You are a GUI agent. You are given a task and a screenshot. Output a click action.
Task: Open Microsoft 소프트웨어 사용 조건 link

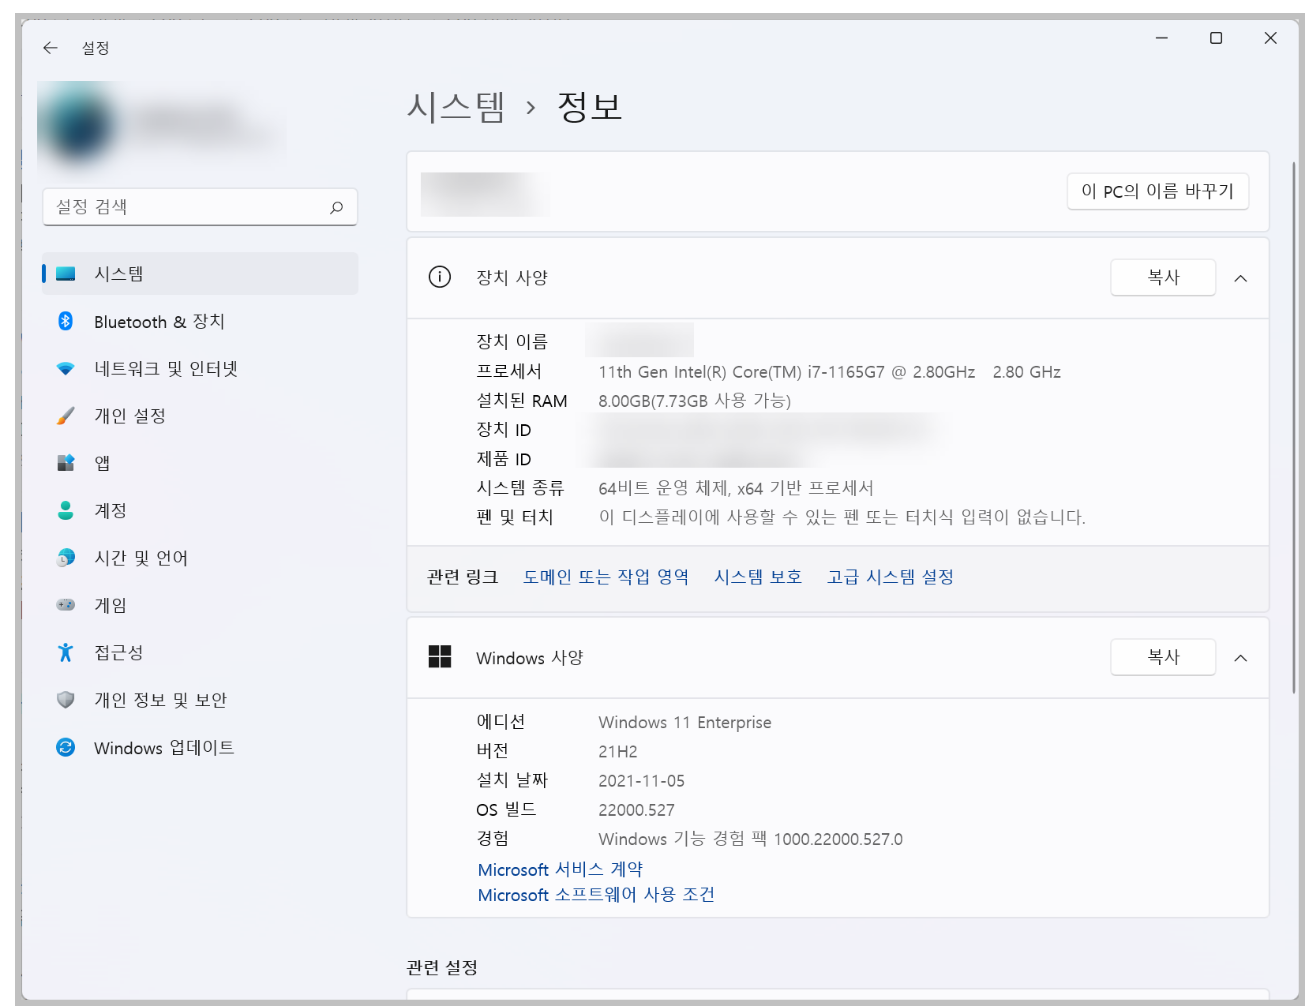tap(596, 895)
